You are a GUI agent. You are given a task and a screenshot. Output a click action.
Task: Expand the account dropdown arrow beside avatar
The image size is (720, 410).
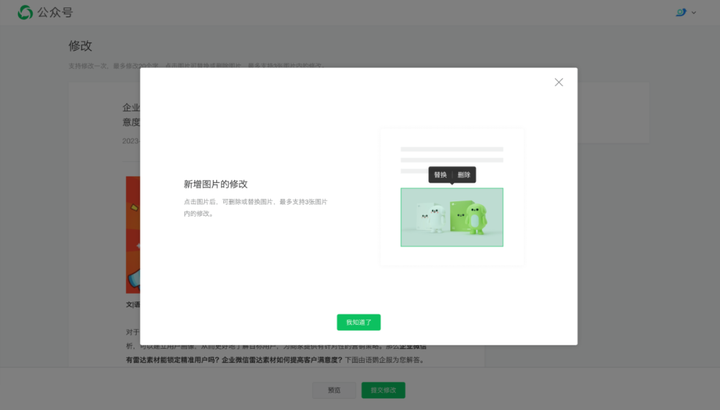tap(694, 13)
